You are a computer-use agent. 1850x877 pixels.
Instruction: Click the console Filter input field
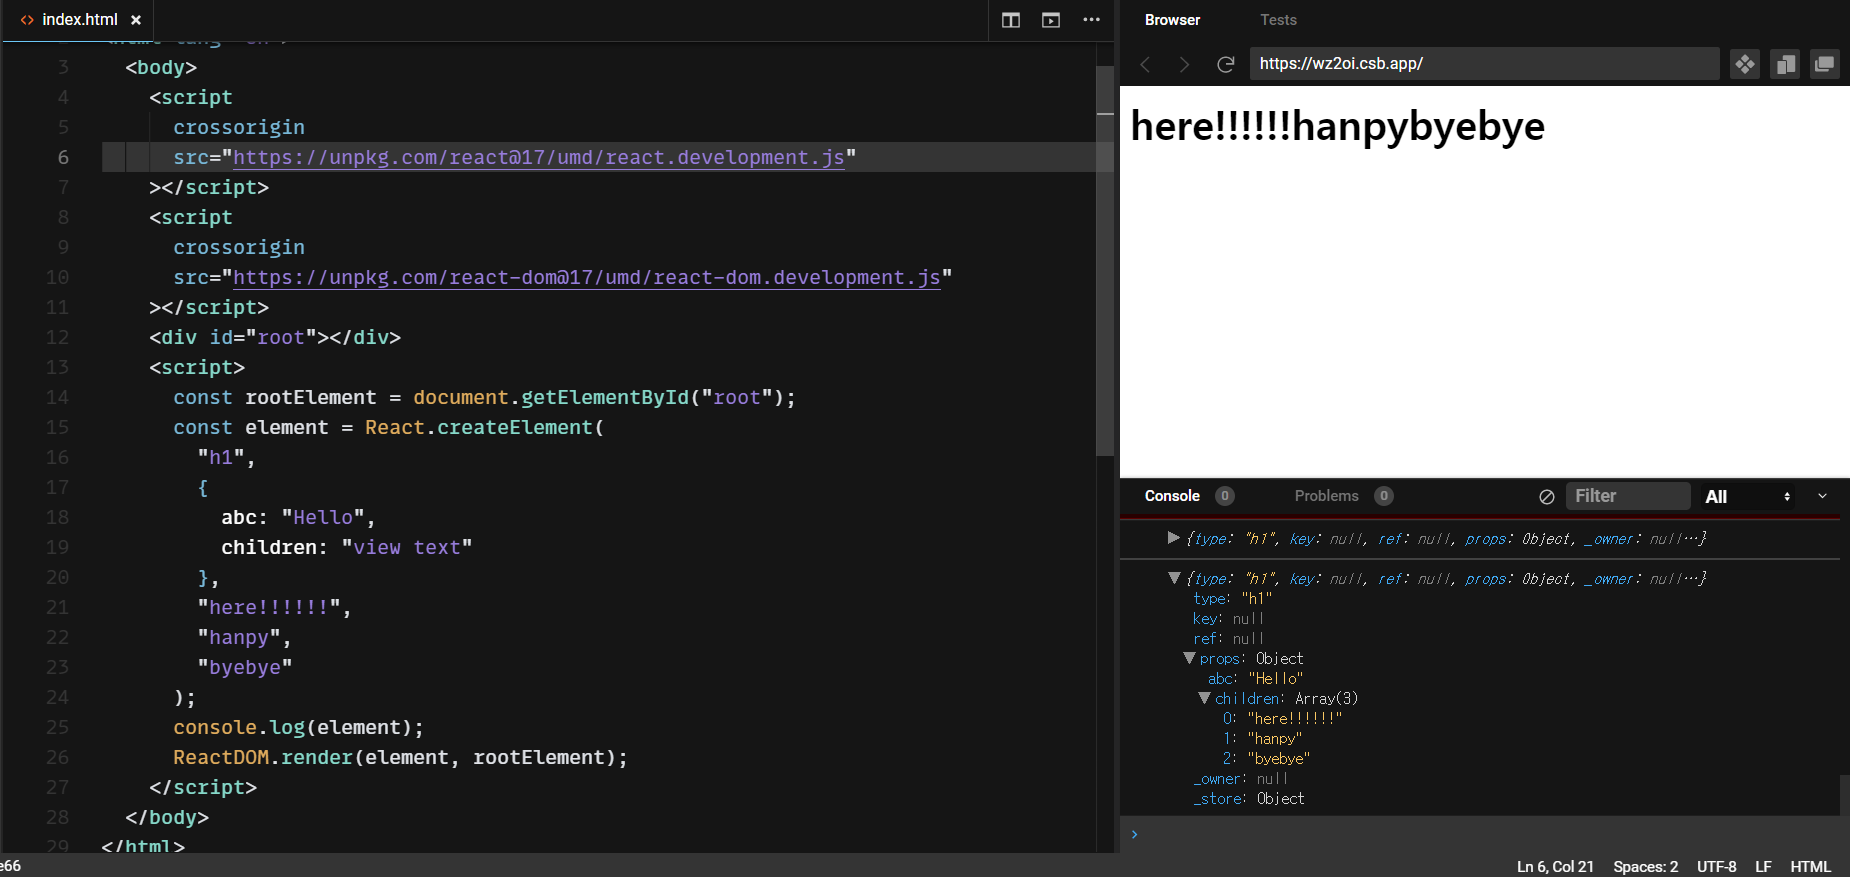1628,496
